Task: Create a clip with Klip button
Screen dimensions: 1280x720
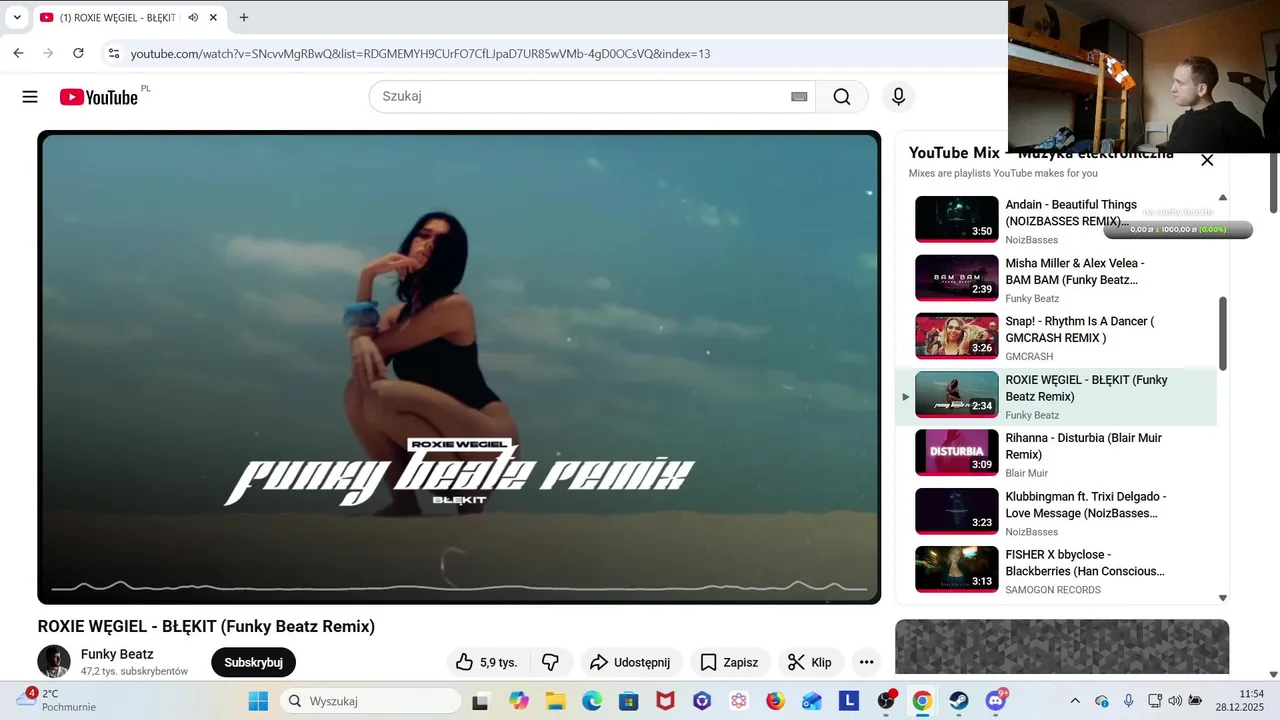Action: click(810, 662)
